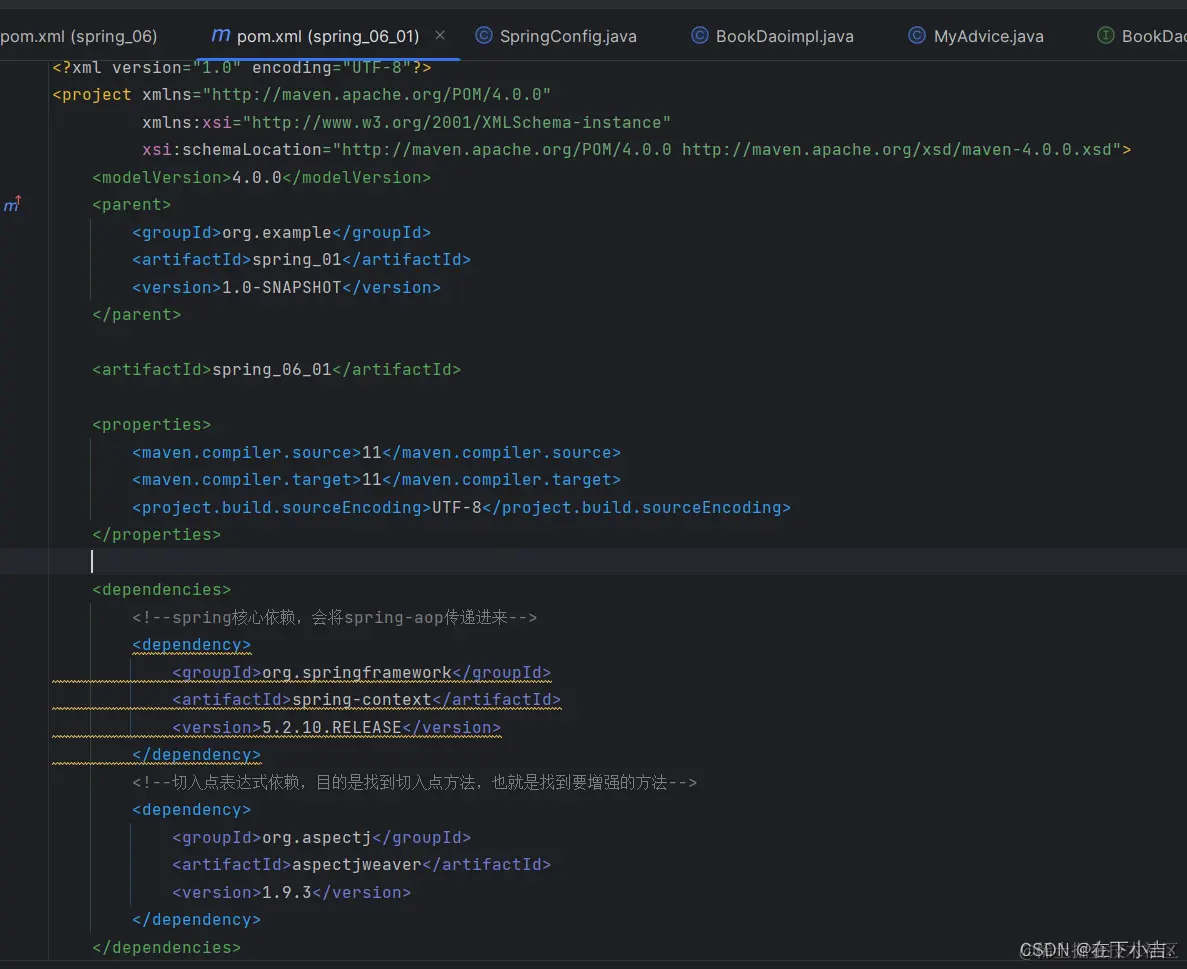1187x969 pixels.
Task: Click the 切入点表达式依赖 comment line
Action: [414, 782]
